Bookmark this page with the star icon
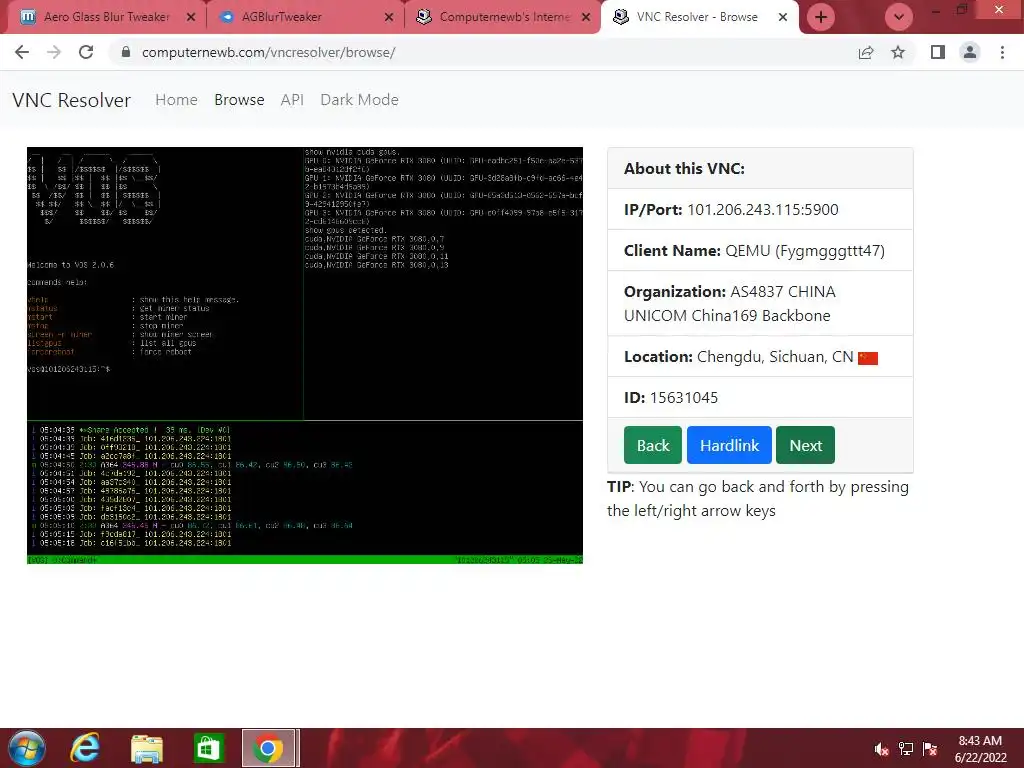The width and height of the screenshot is (1024, 768). point(898,52)
